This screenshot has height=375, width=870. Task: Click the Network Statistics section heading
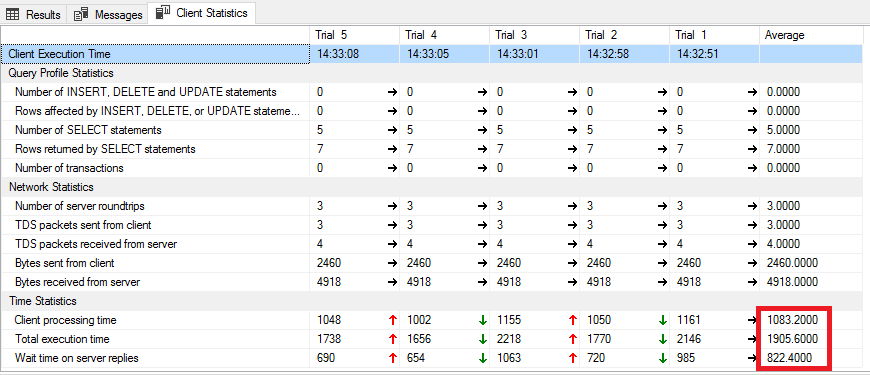click(x=51, y=187)
